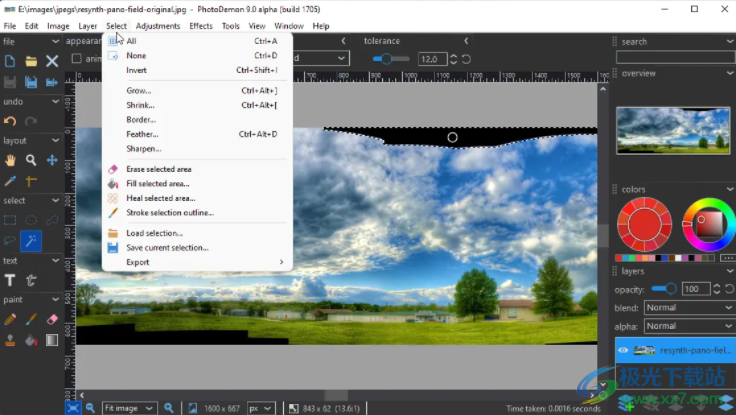The width and height of the screenshot is (736, 415).
Task: Click the overview image thumbnail
Action: [x=673, y=131]
